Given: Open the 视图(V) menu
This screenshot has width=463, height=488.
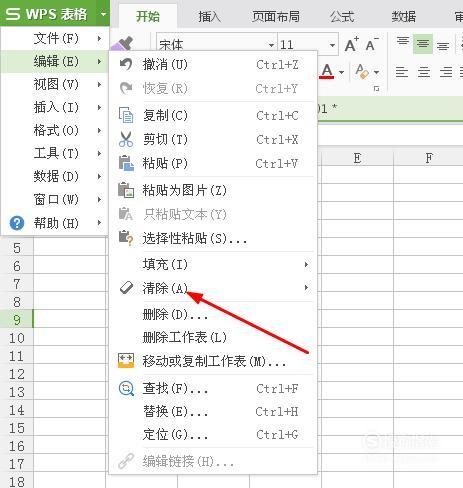Looking at the screenshot, I should (x=55, y=84).
